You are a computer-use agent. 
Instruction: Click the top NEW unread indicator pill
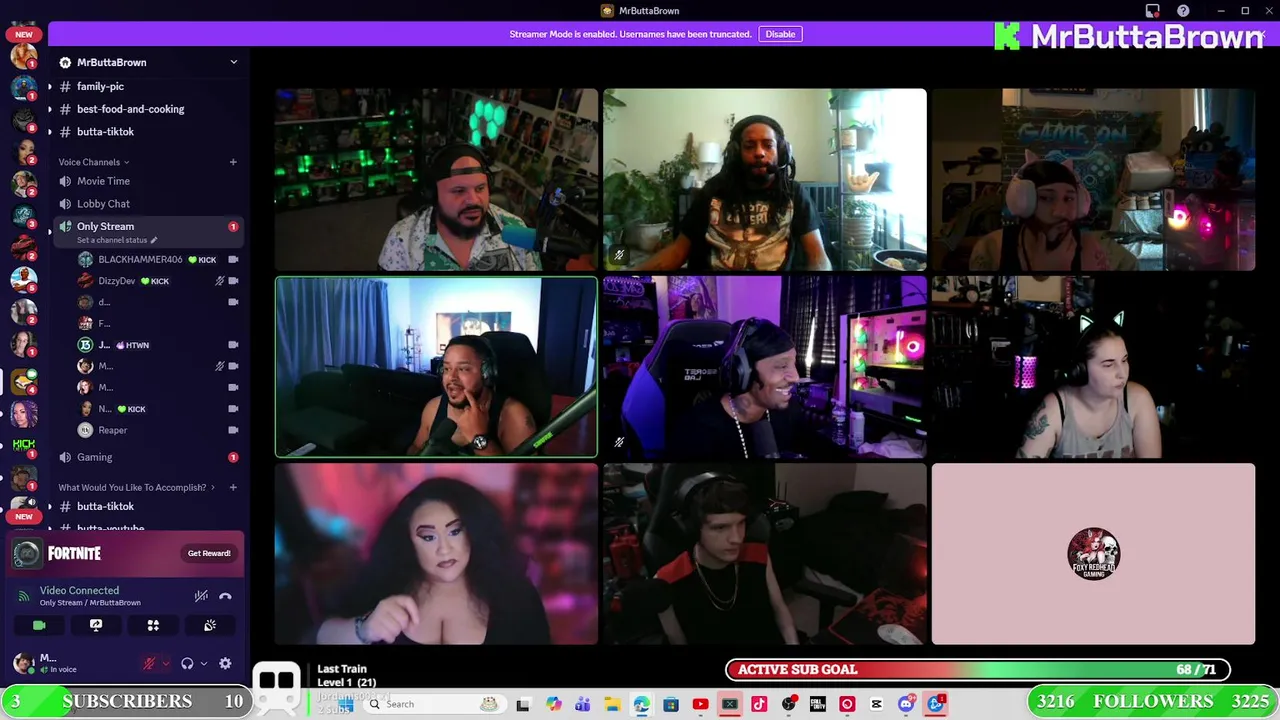[24, 34]
